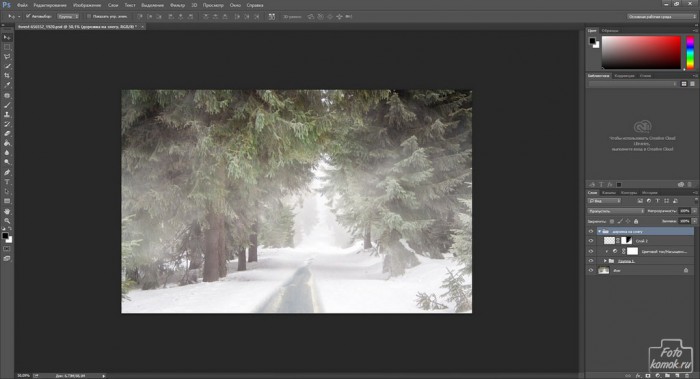
Task: Lock layer position icon
Action: coord(628,221)
